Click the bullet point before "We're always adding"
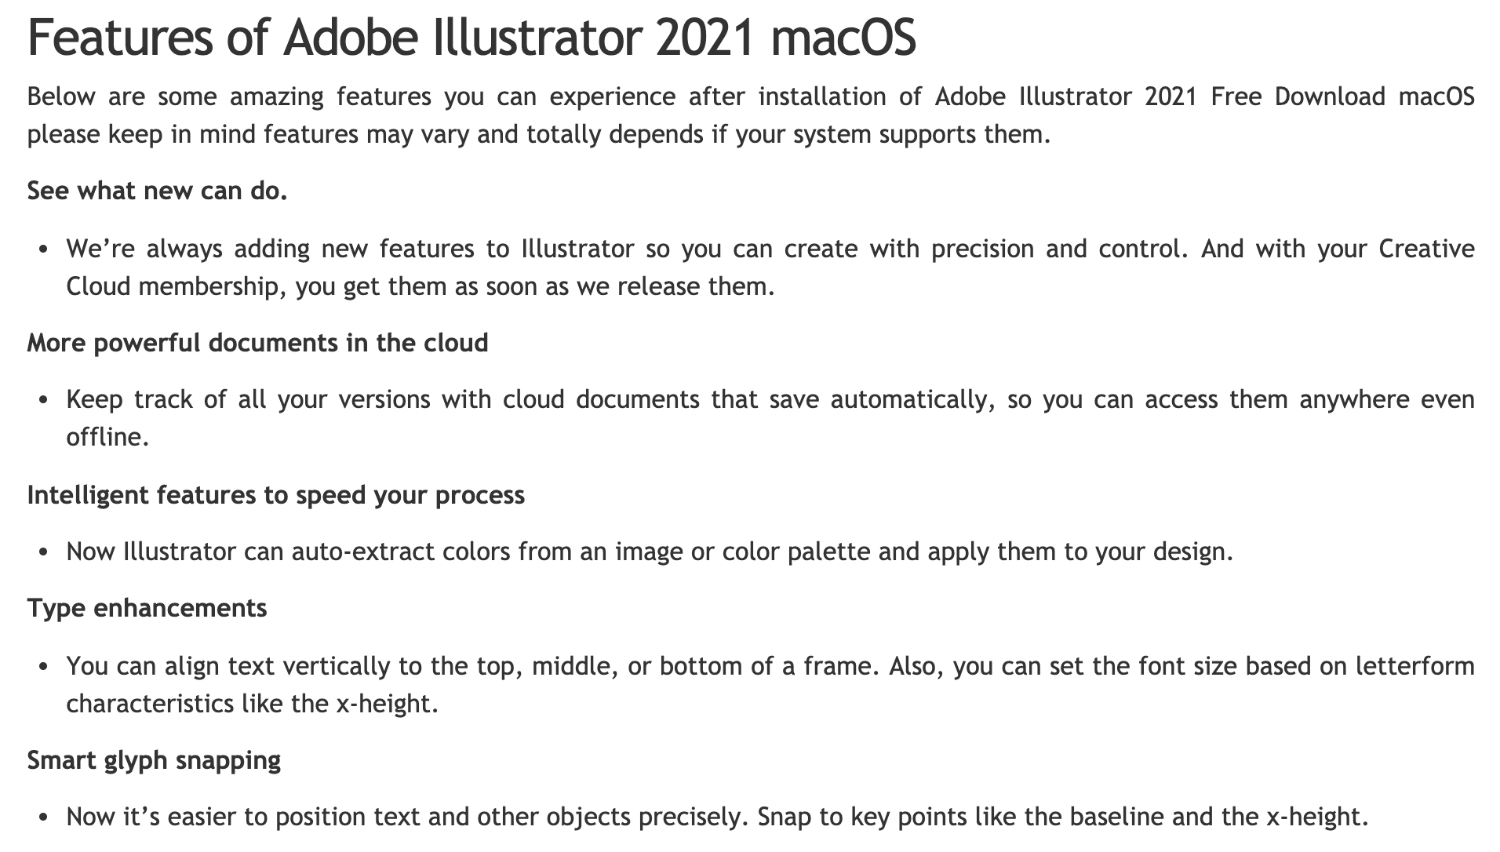Image resolution: width=1500 pixels, height=852 pixels. [43, 249]
